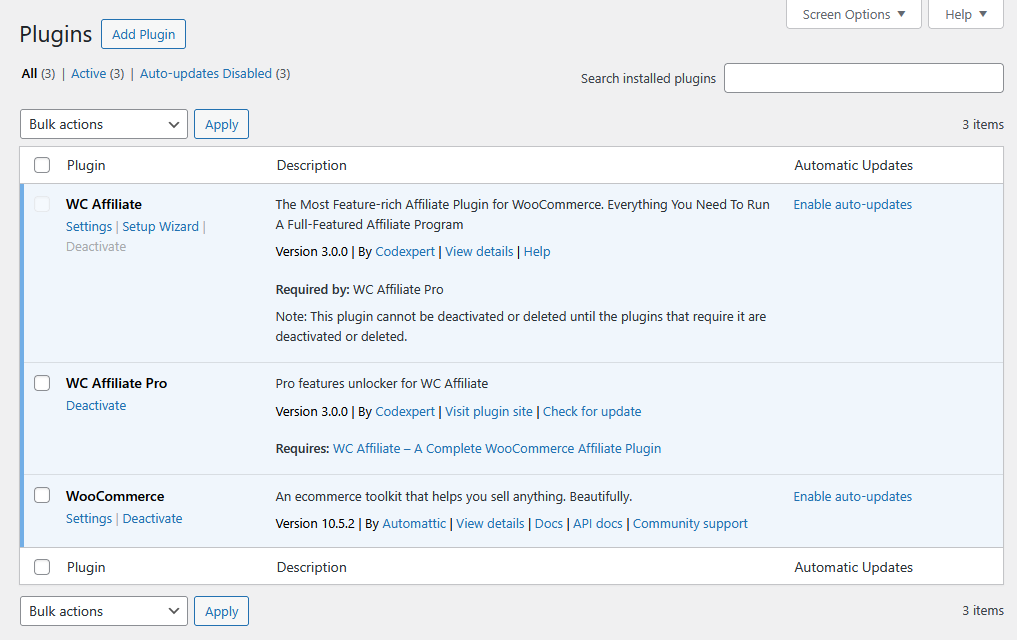
Task: Focus the Search installed plugins field
Action: [x=863, y=78]
